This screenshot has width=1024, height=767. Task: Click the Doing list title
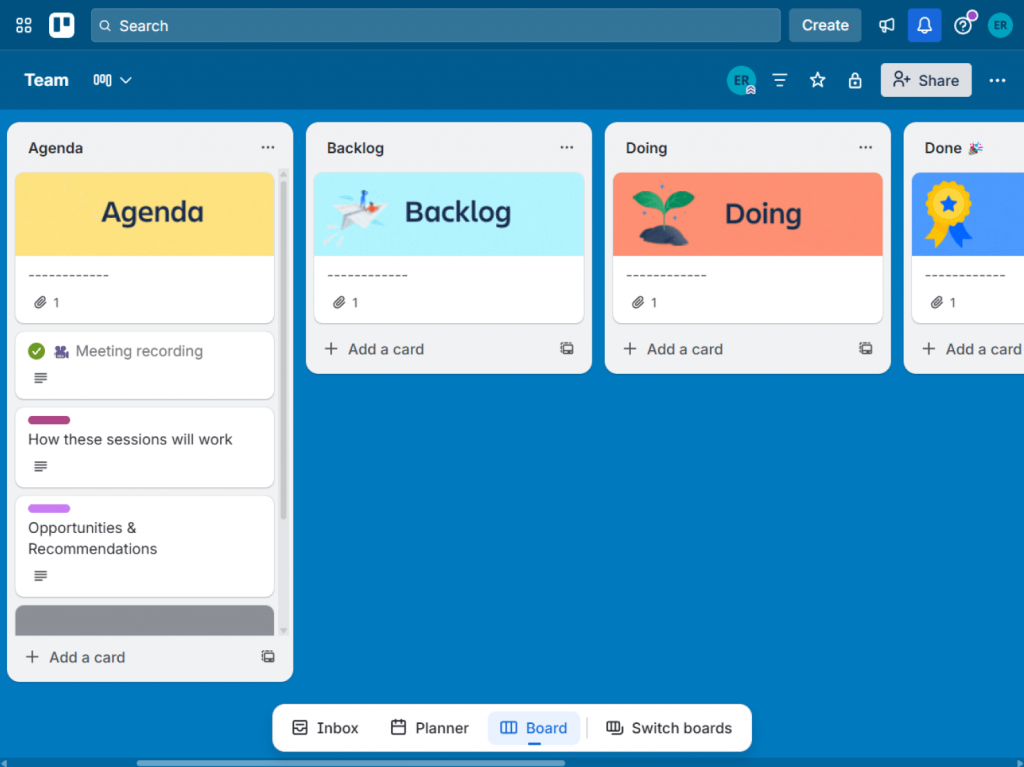coord(647,148)
